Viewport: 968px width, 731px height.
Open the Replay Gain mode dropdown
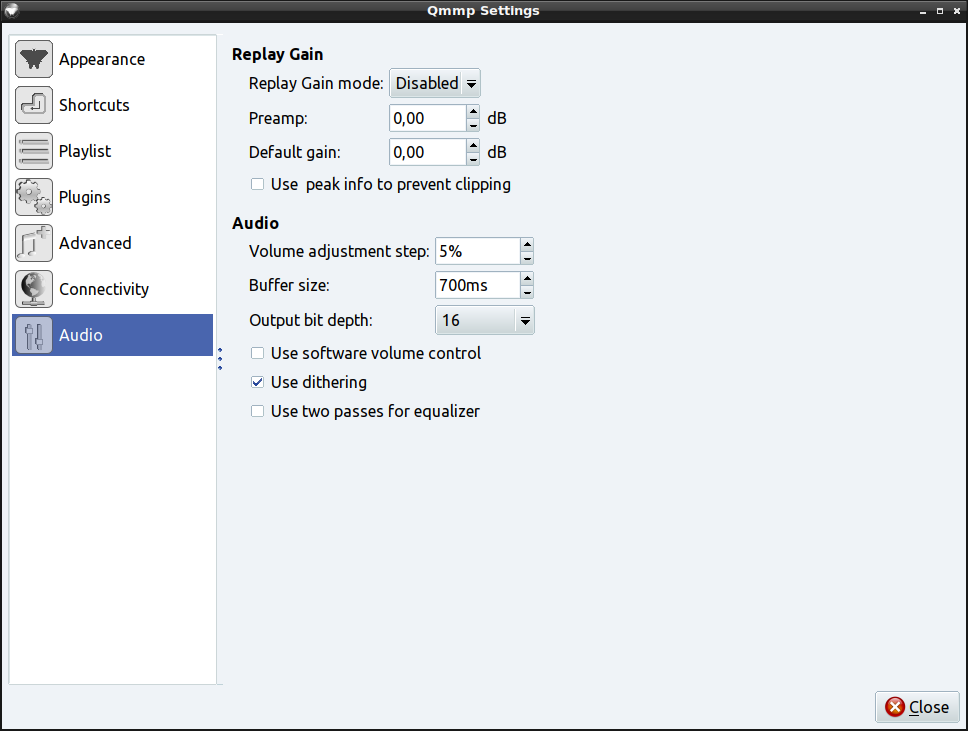click(435, 84)
